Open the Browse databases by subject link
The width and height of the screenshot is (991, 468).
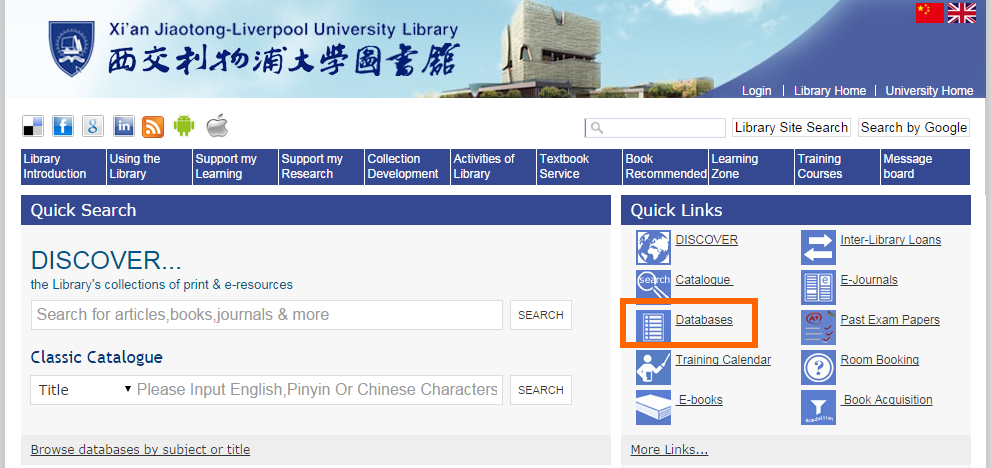point(140,450)
